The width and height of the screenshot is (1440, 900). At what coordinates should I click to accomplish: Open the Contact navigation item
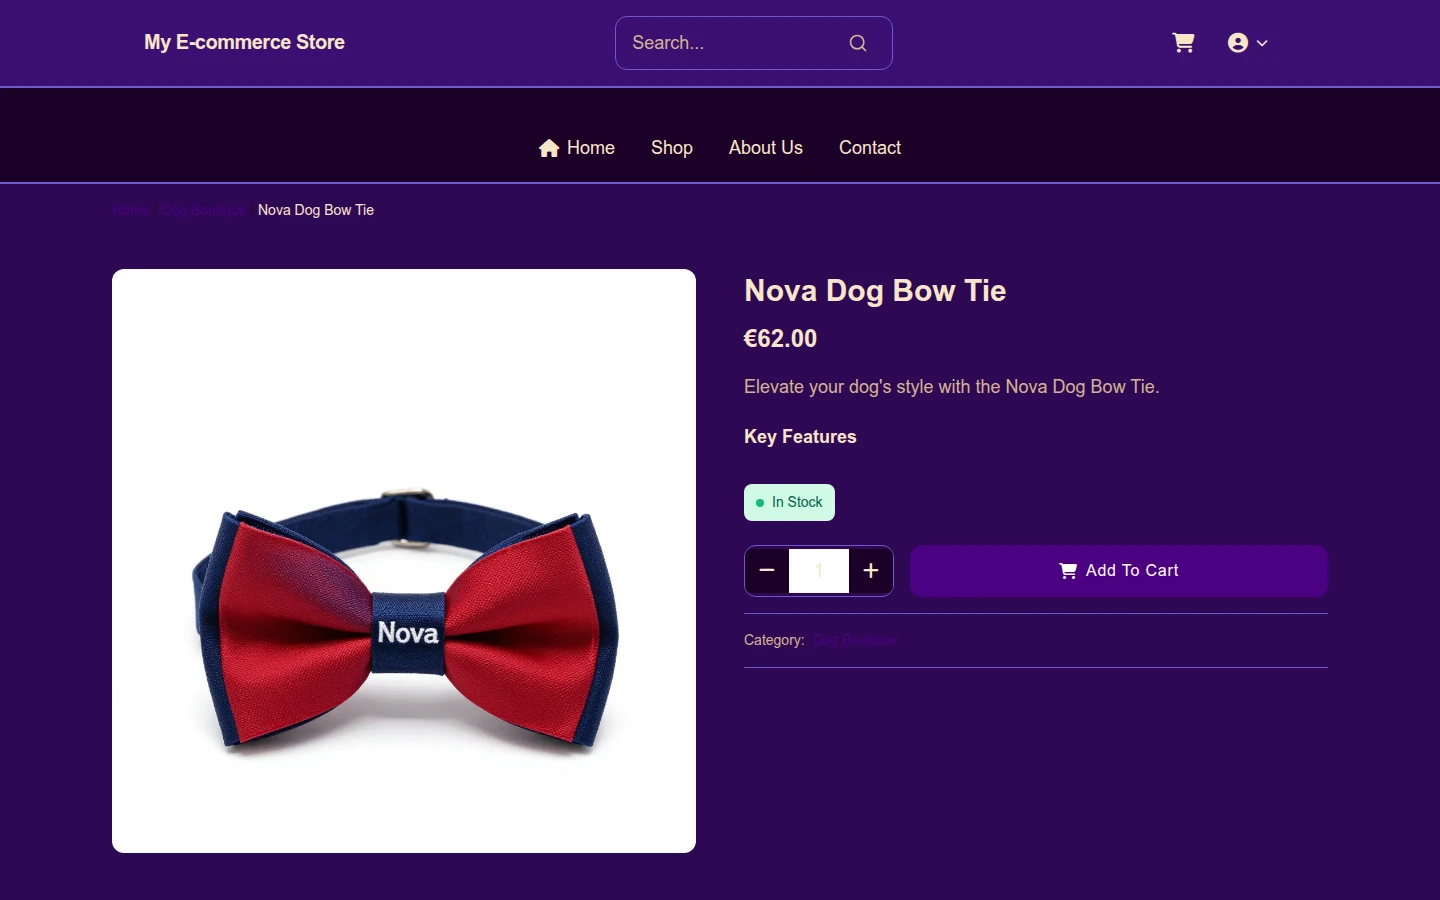coord(870,148)
